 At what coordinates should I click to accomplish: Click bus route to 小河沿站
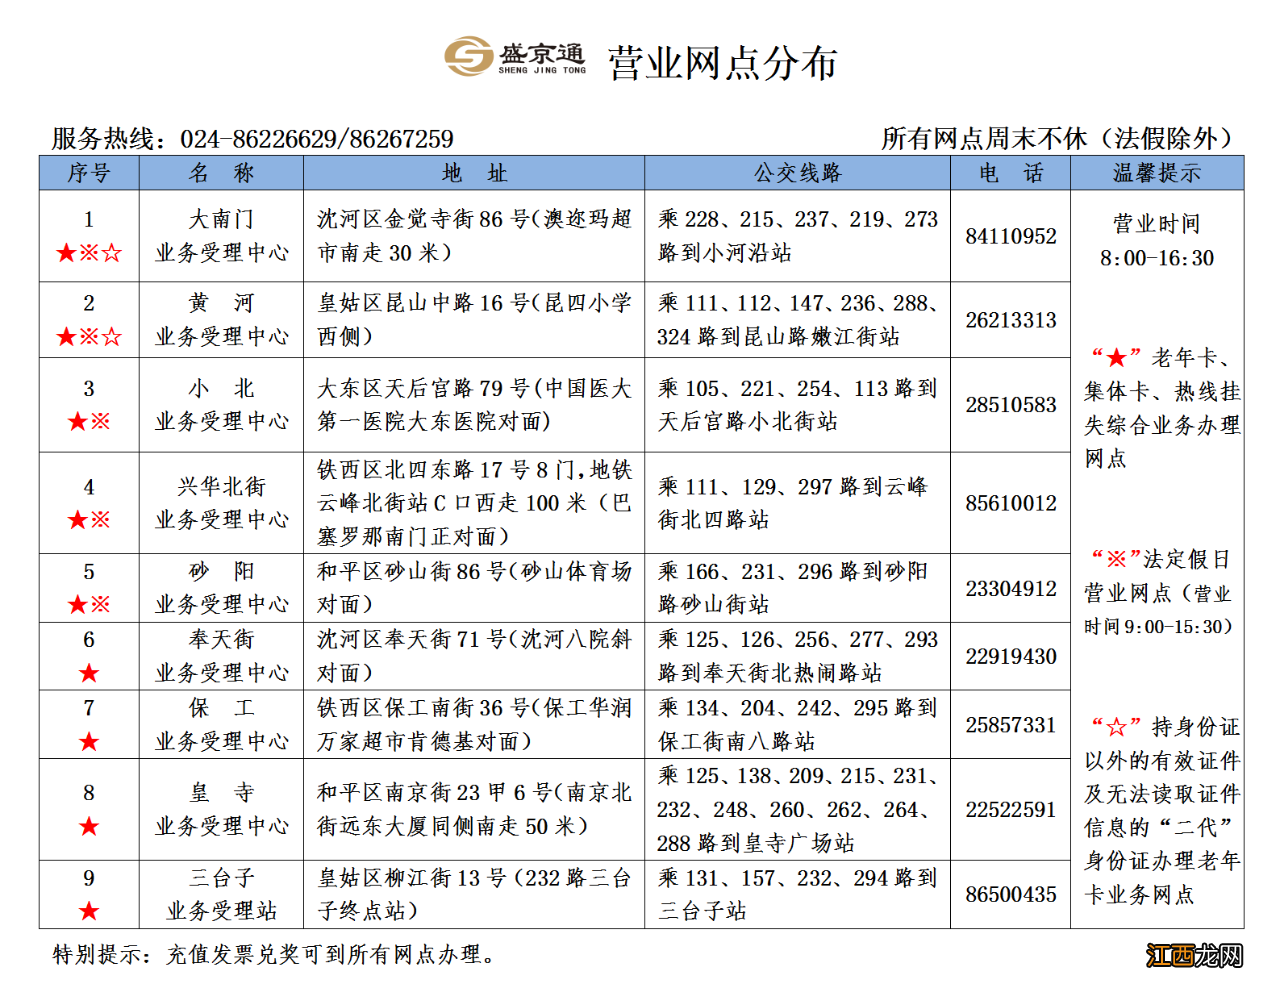pyautogui.click(x=797, y=236)
